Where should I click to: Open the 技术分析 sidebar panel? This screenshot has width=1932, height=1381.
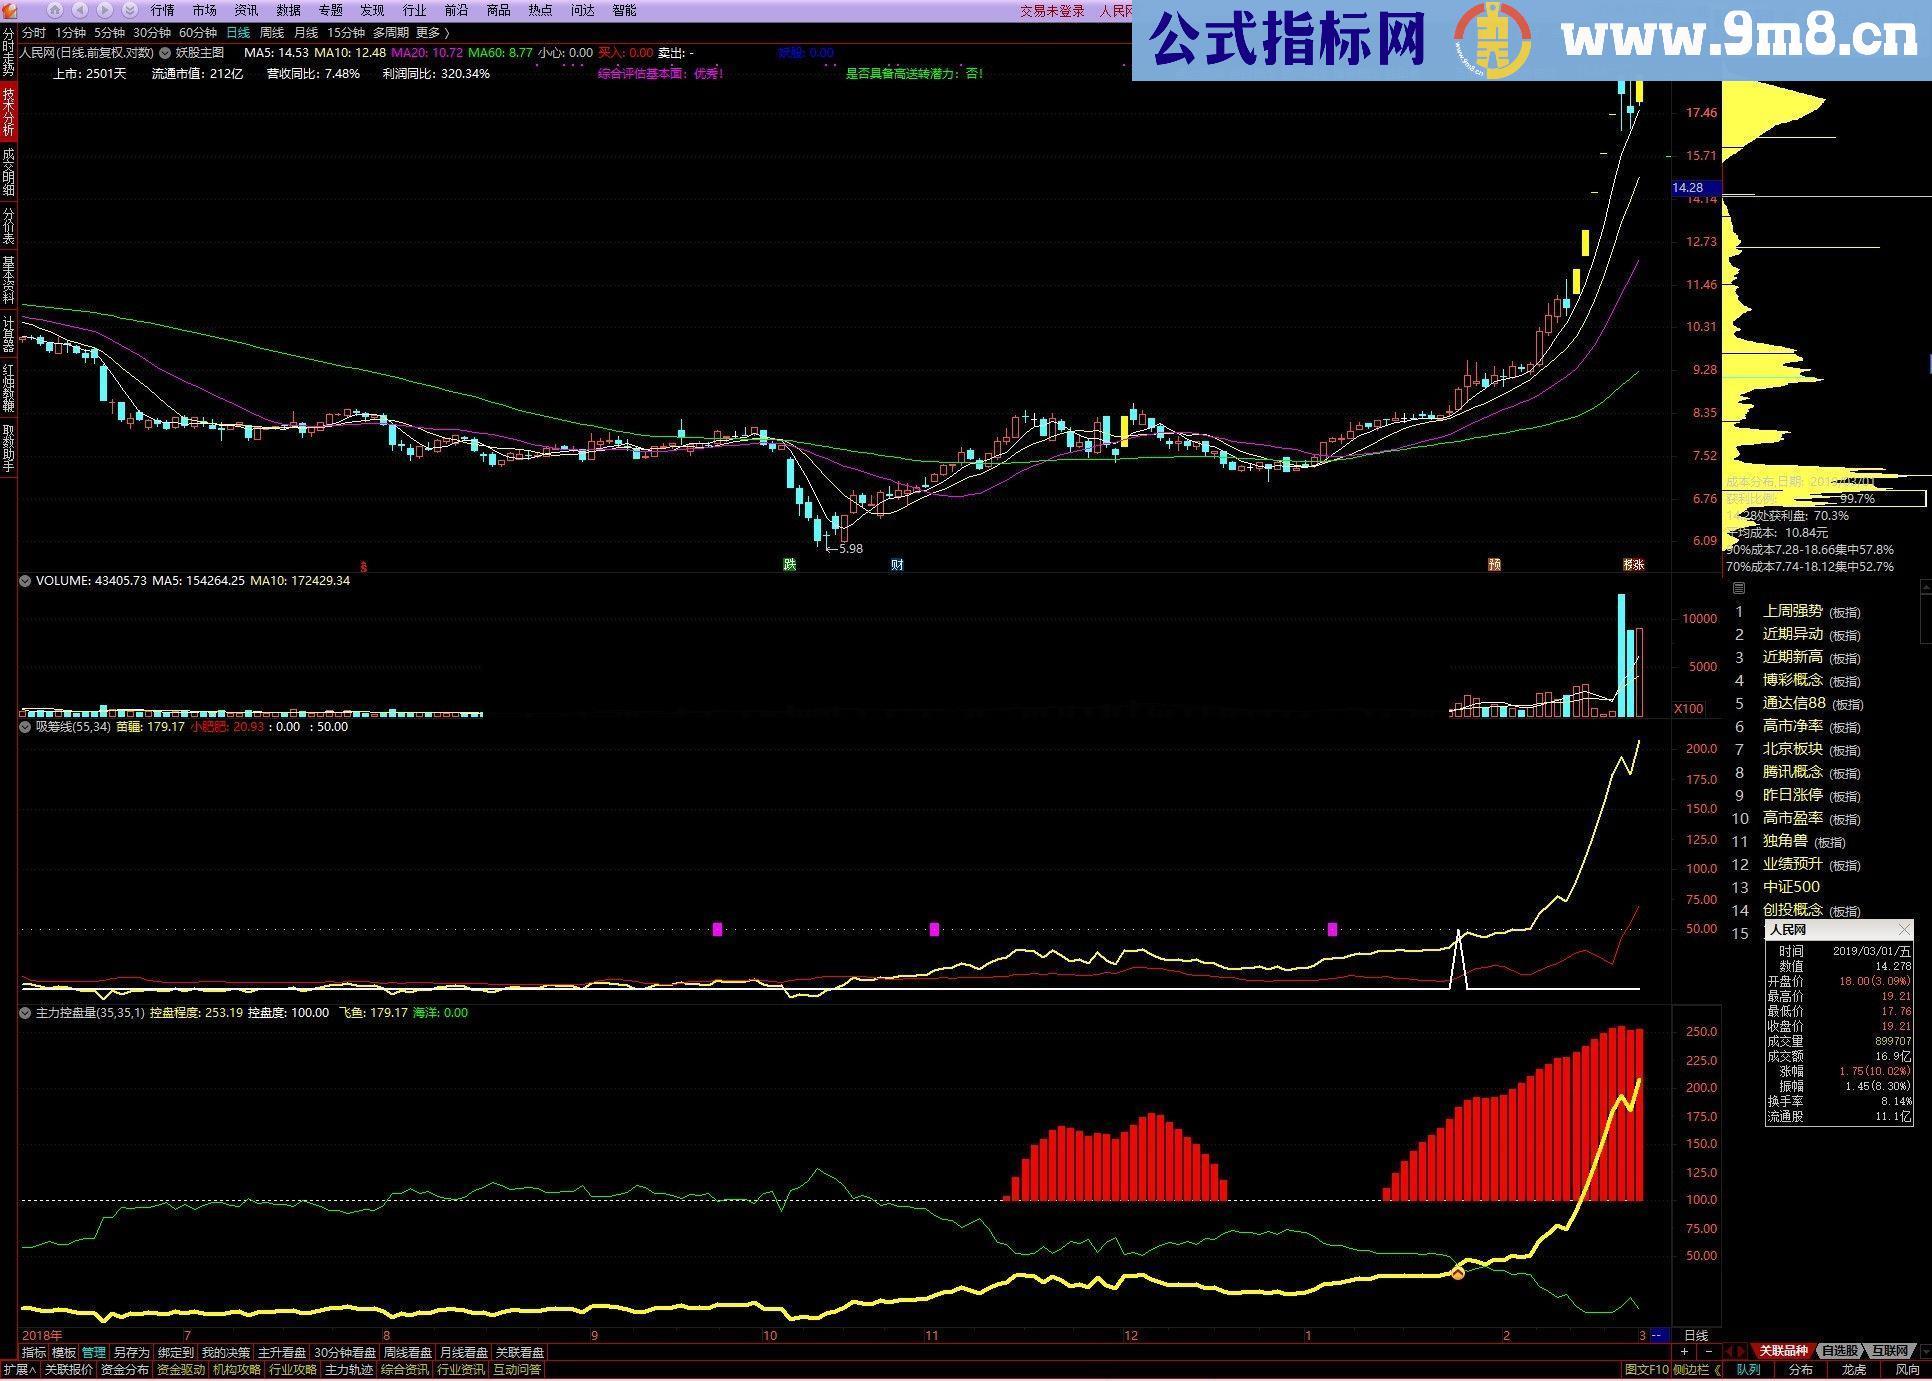8,113
